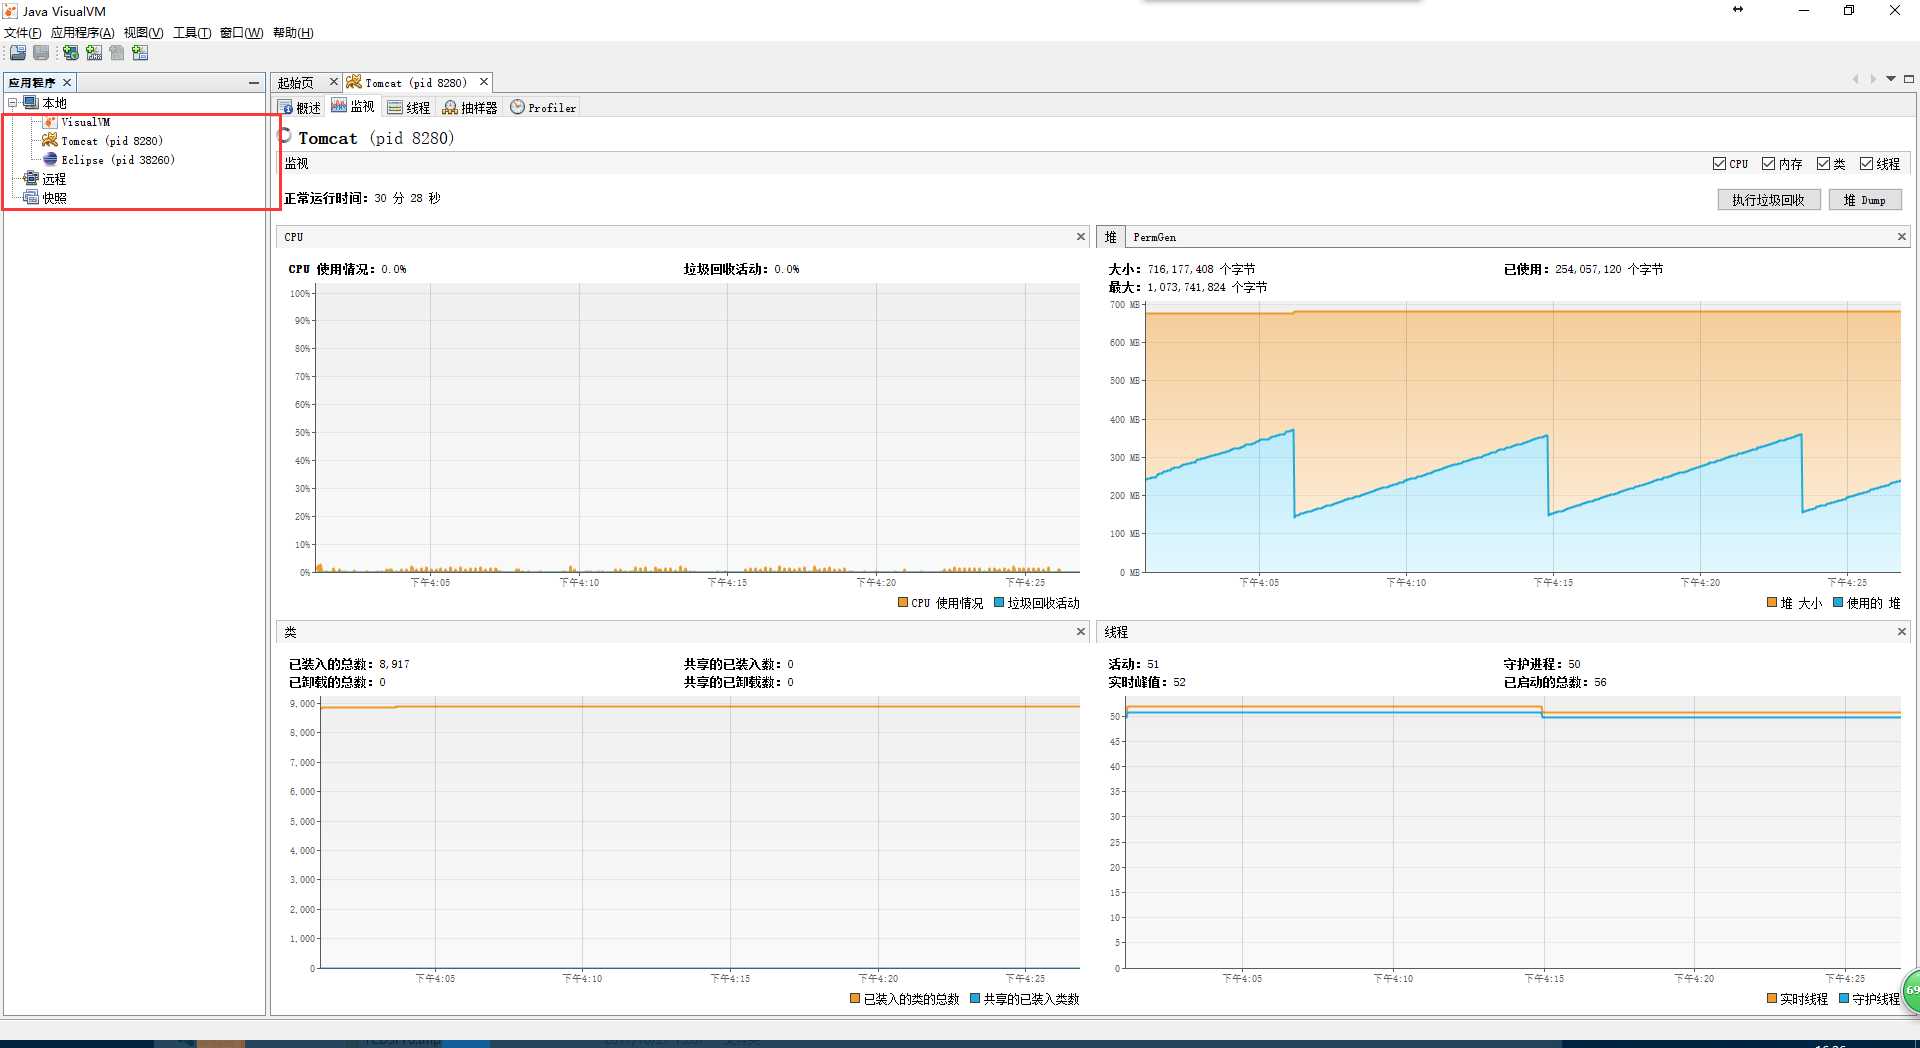
Task: Open the document list dropdown arrow
Action: click(x=1891, y=79)
